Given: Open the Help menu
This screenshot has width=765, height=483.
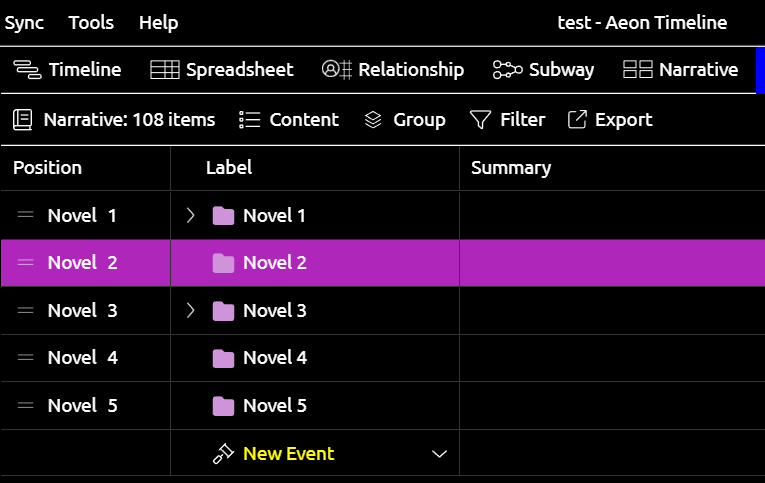Looking at the screenshot, I should coord(159,23).
